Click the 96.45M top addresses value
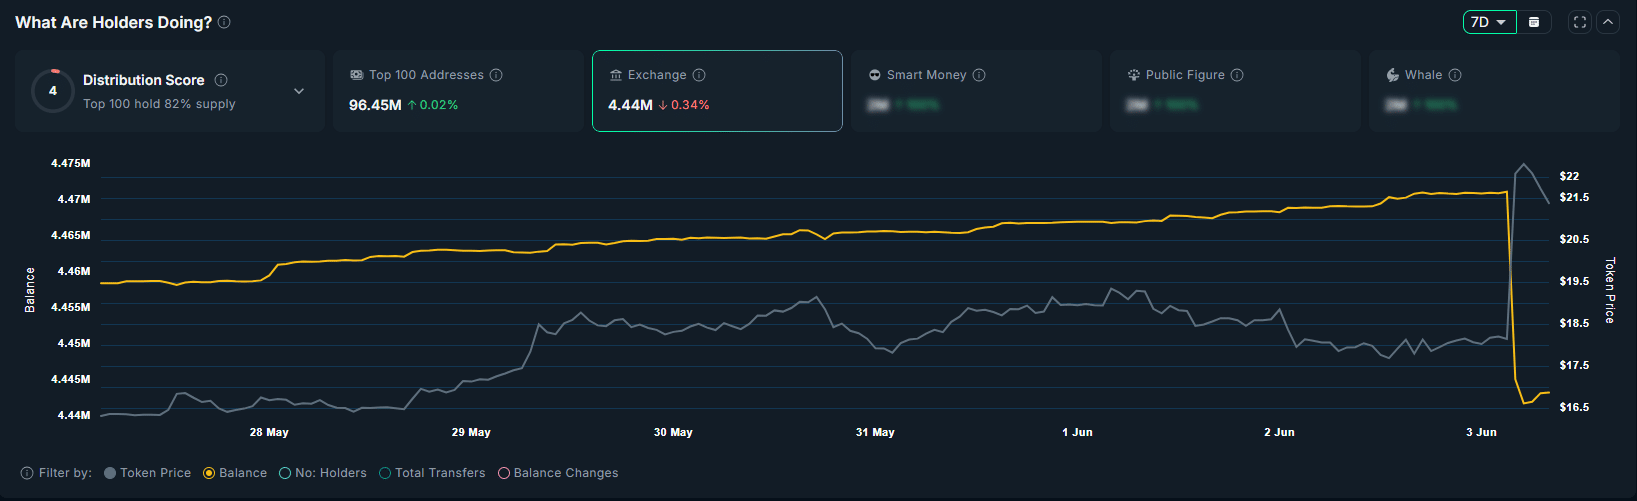Viewport: 1637px width, 501px height. click(x=375, y=105)
